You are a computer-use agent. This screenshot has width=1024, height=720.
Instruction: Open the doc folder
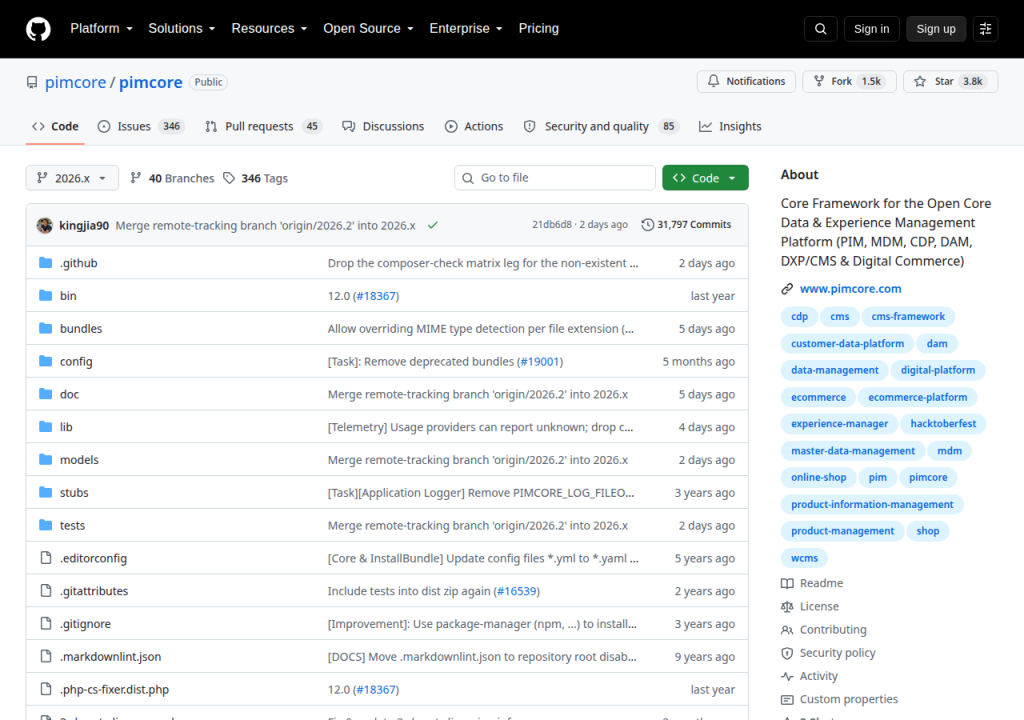69,394
